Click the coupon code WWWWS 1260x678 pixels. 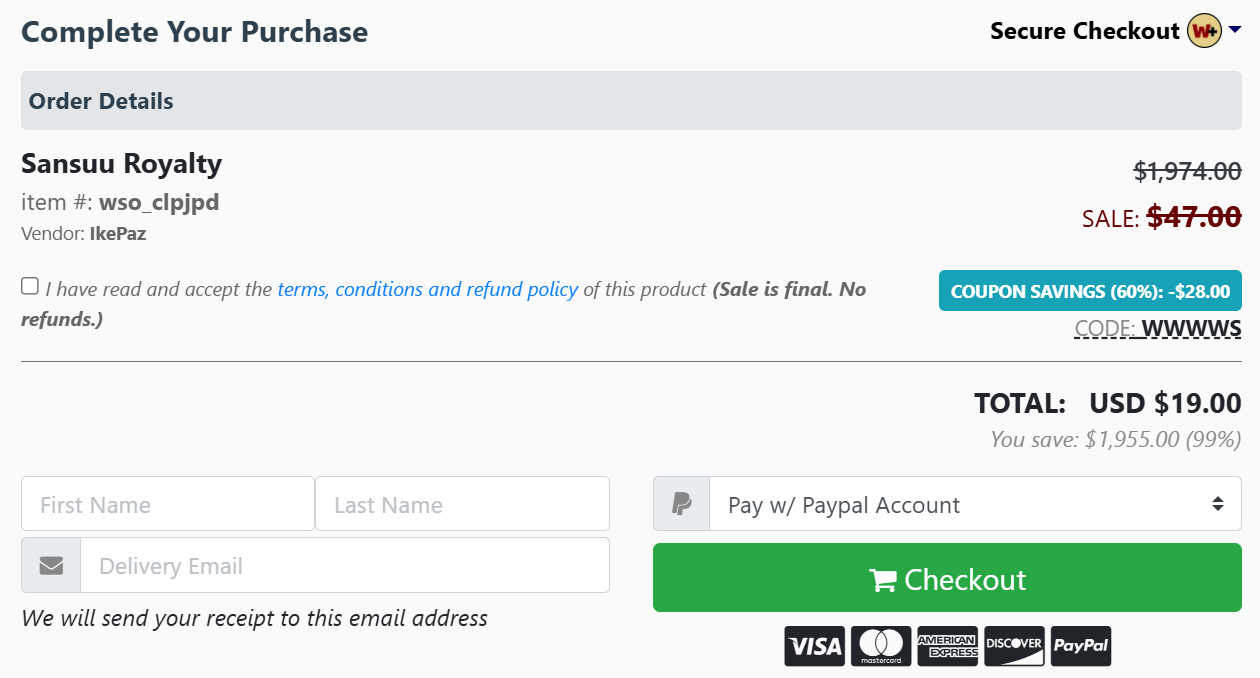click(x=1191, y=328)
